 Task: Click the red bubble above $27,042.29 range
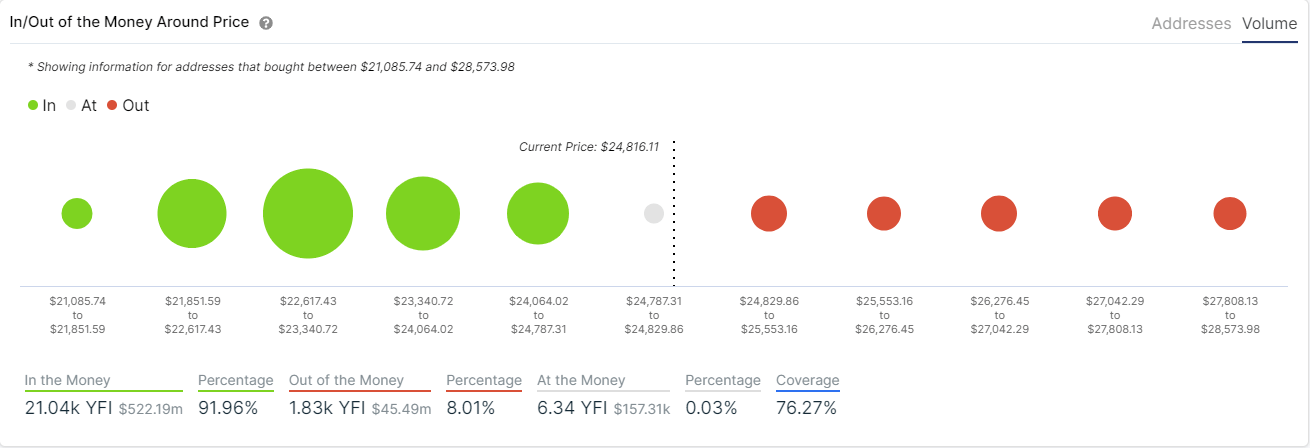(x=1115, y=214)
